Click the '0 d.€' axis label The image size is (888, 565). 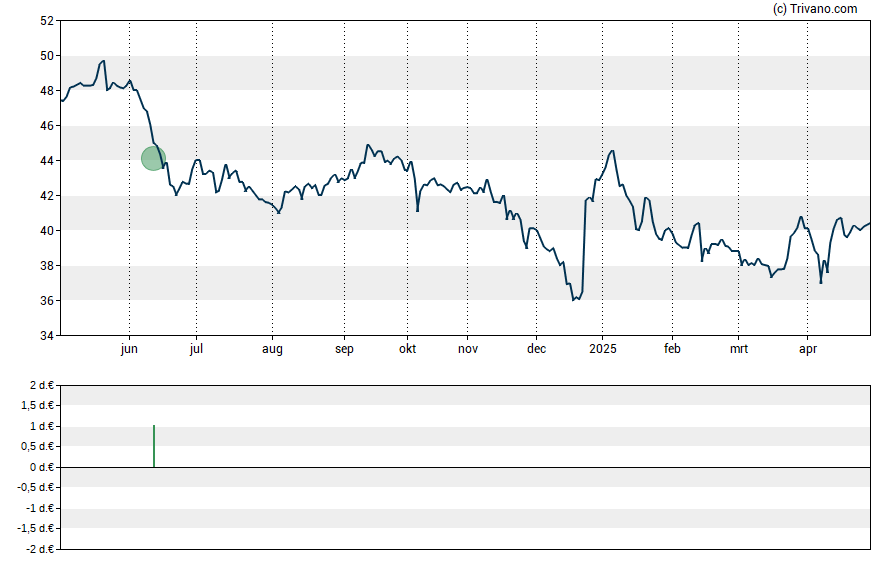pyautogui.click(x=42, y=467)
